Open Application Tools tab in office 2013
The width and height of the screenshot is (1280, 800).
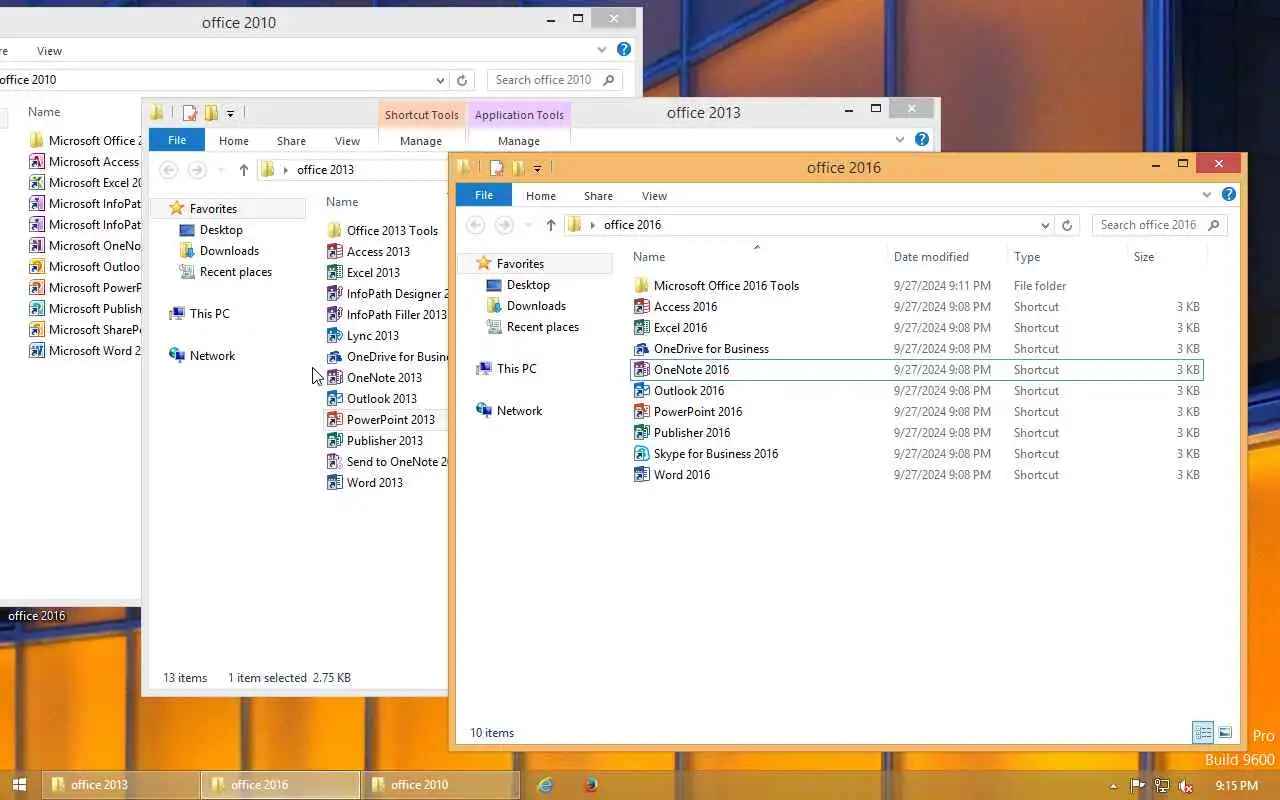[519, 115]
